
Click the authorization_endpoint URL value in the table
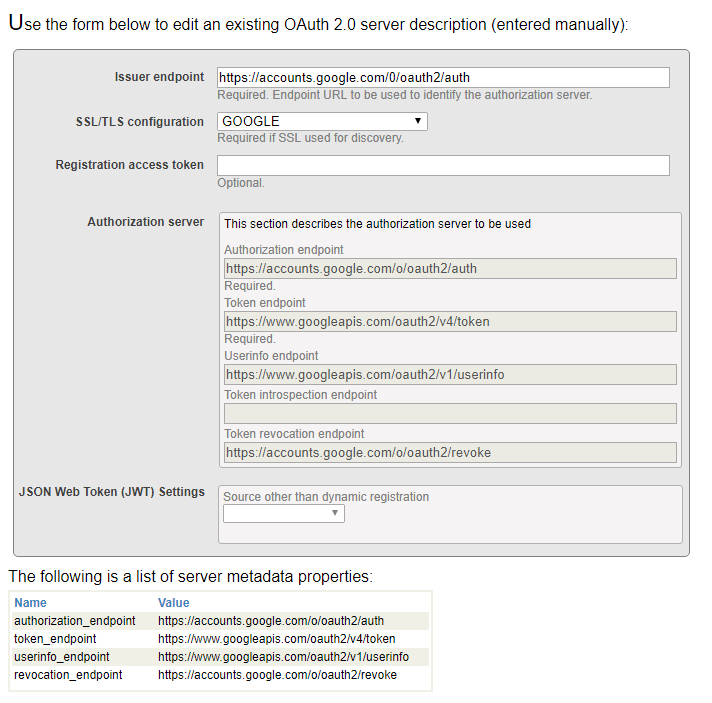tap(271, 621)
